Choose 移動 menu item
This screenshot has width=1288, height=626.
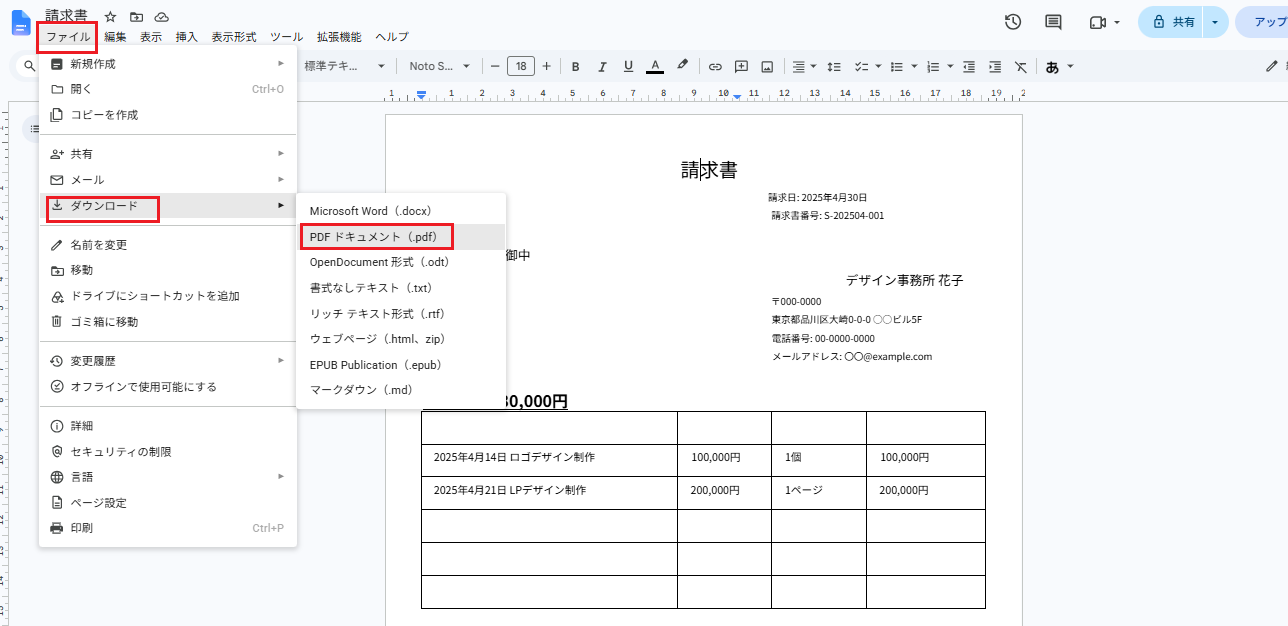point(168,270)
